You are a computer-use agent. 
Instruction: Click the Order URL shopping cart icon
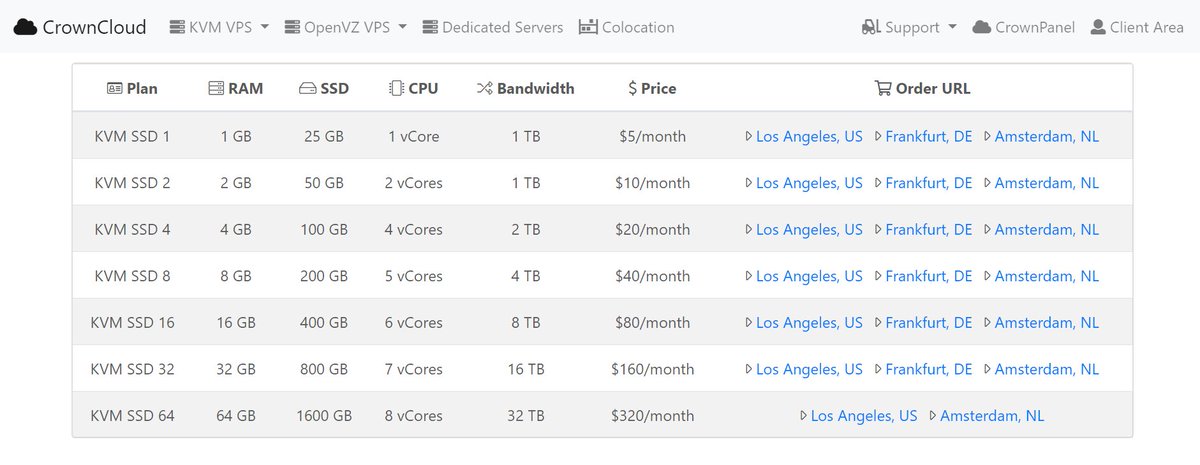pyautogui.click(x=883, y=88)
